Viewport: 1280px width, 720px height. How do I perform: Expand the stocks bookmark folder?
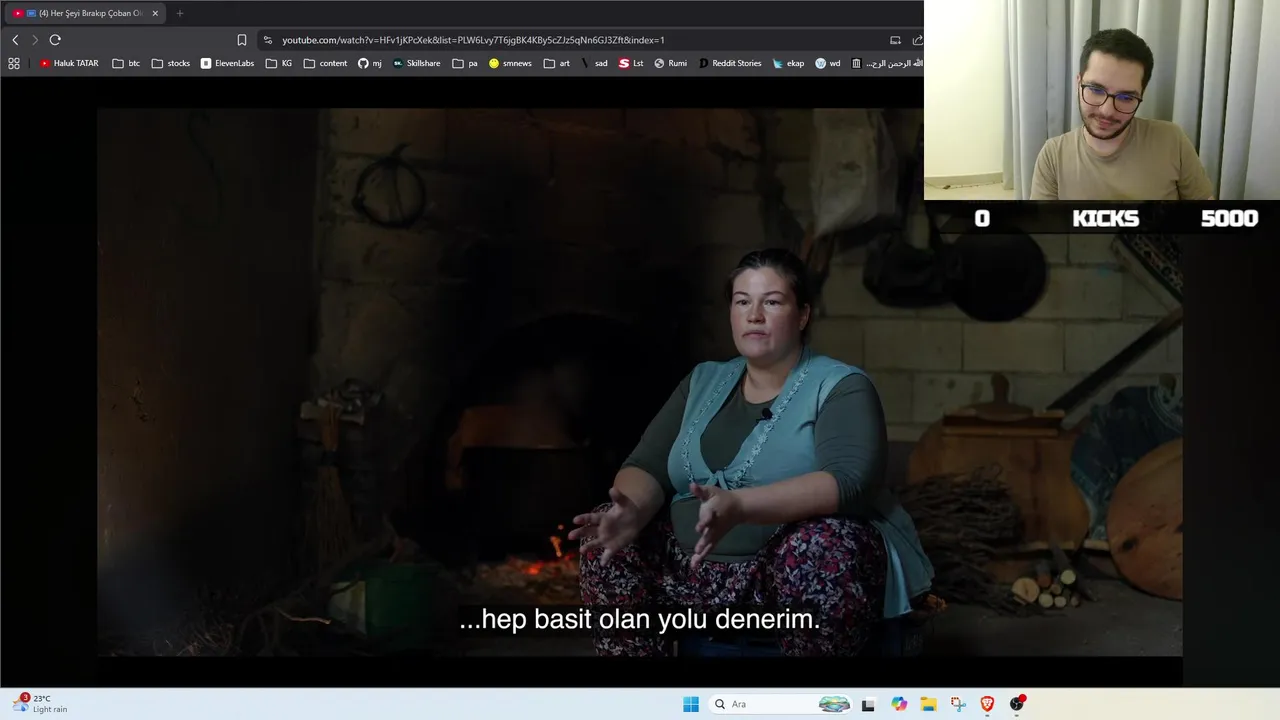coord(171,63)
